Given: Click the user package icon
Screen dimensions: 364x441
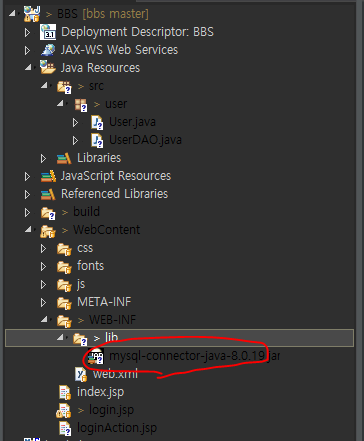Looking at the screenshot, I should pyautogui.click(x=81, y=105).
